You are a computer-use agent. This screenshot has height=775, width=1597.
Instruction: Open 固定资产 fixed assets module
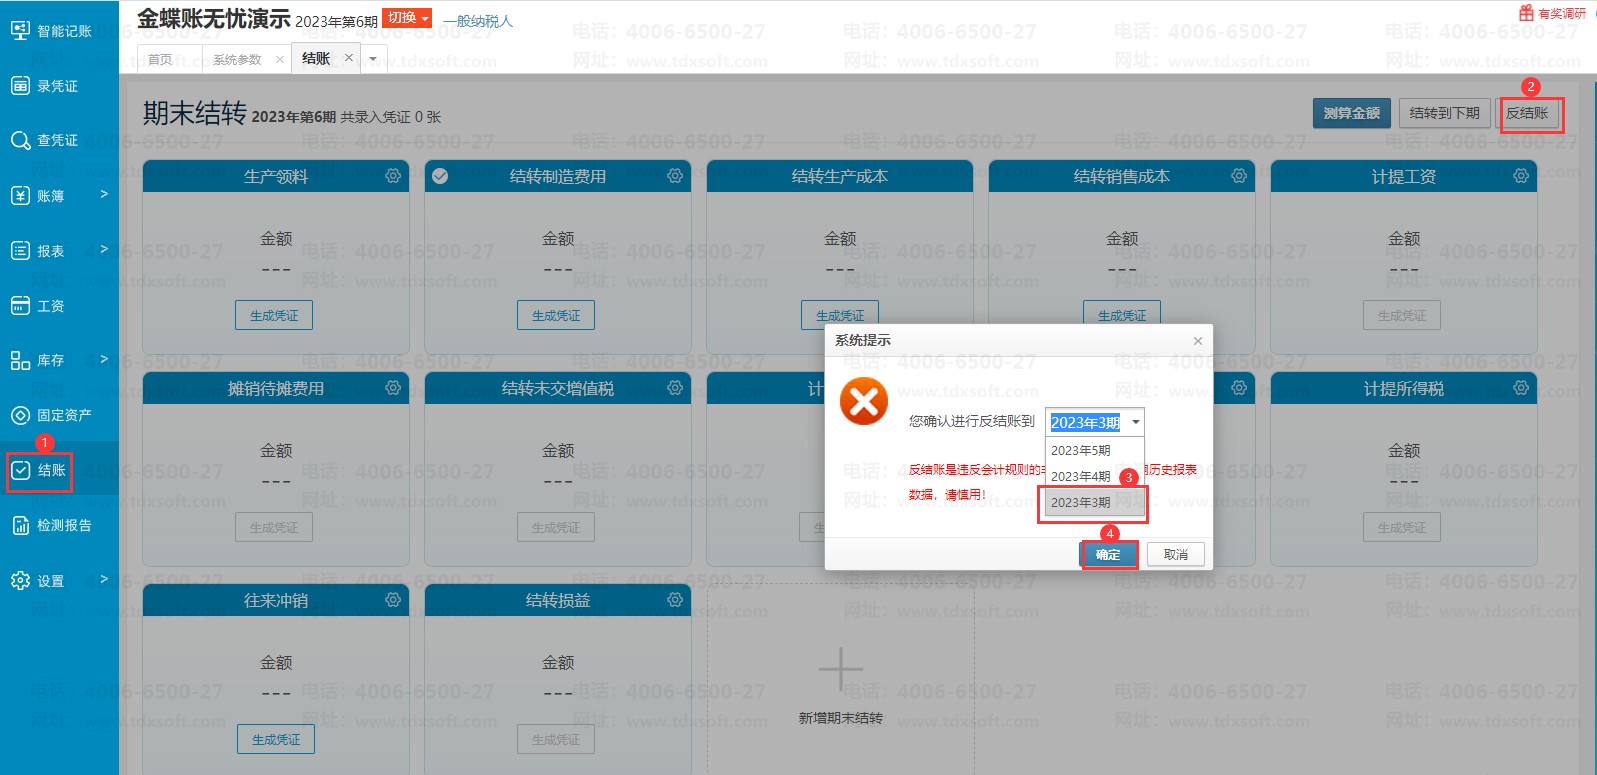point(20,415)
